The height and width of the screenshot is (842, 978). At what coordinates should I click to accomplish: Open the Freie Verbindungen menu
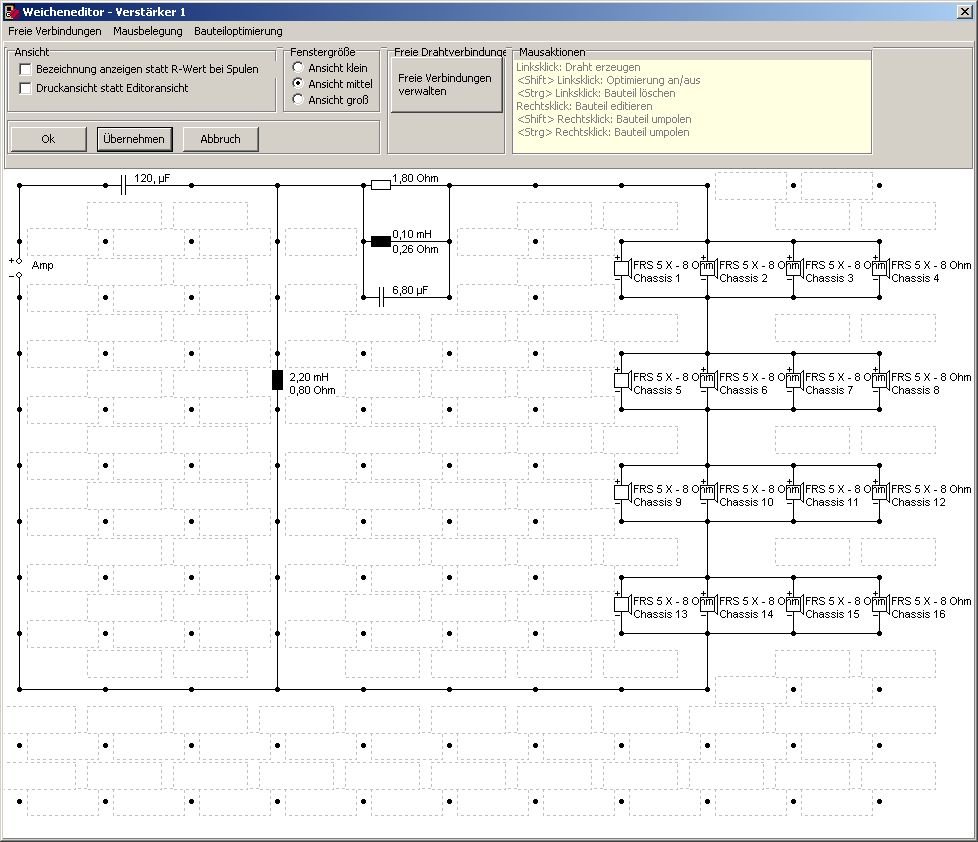pos(54,31)
